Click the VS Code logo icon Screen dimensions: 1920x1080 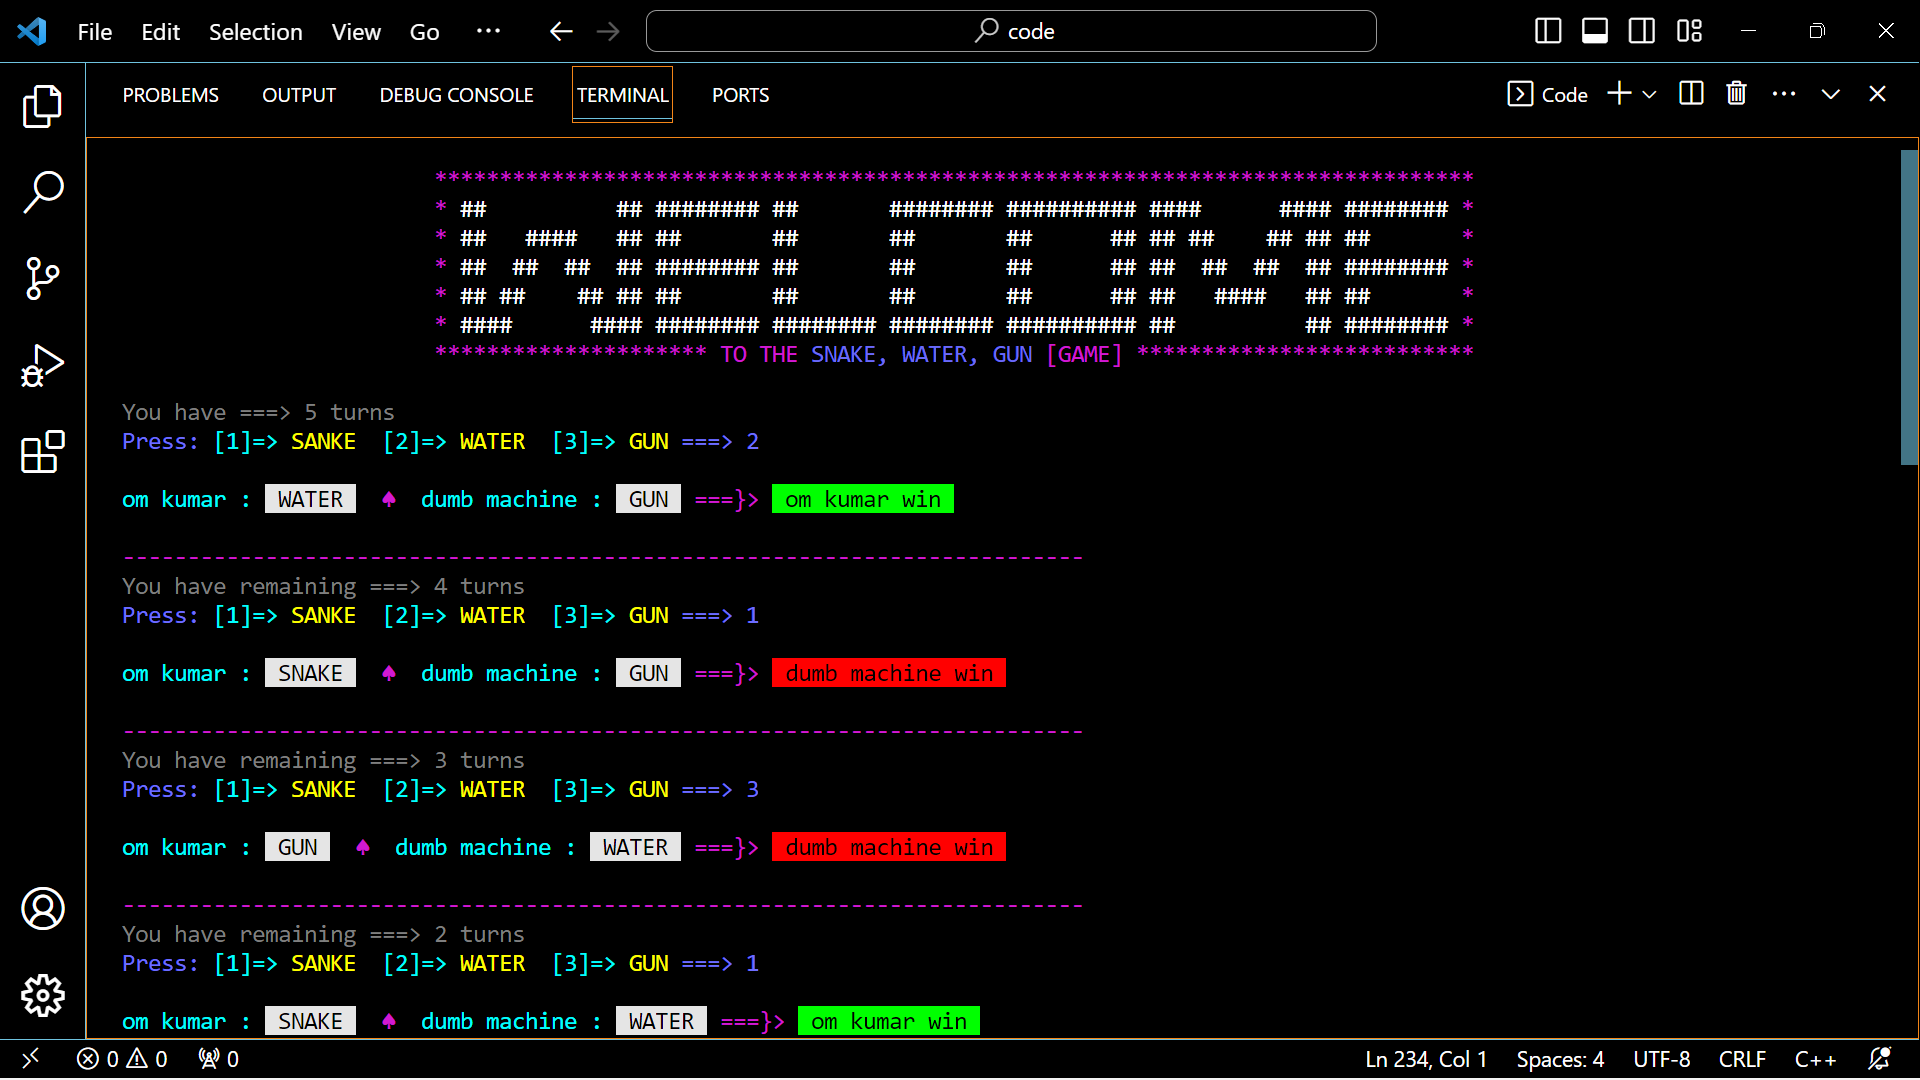[32, 31]
